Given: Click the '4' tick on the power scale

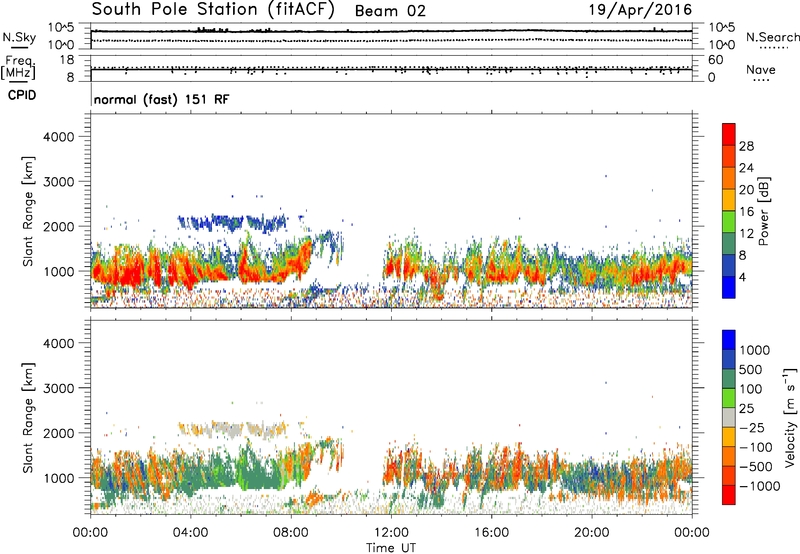Looking at the screenshot, I should click(742, 277).
